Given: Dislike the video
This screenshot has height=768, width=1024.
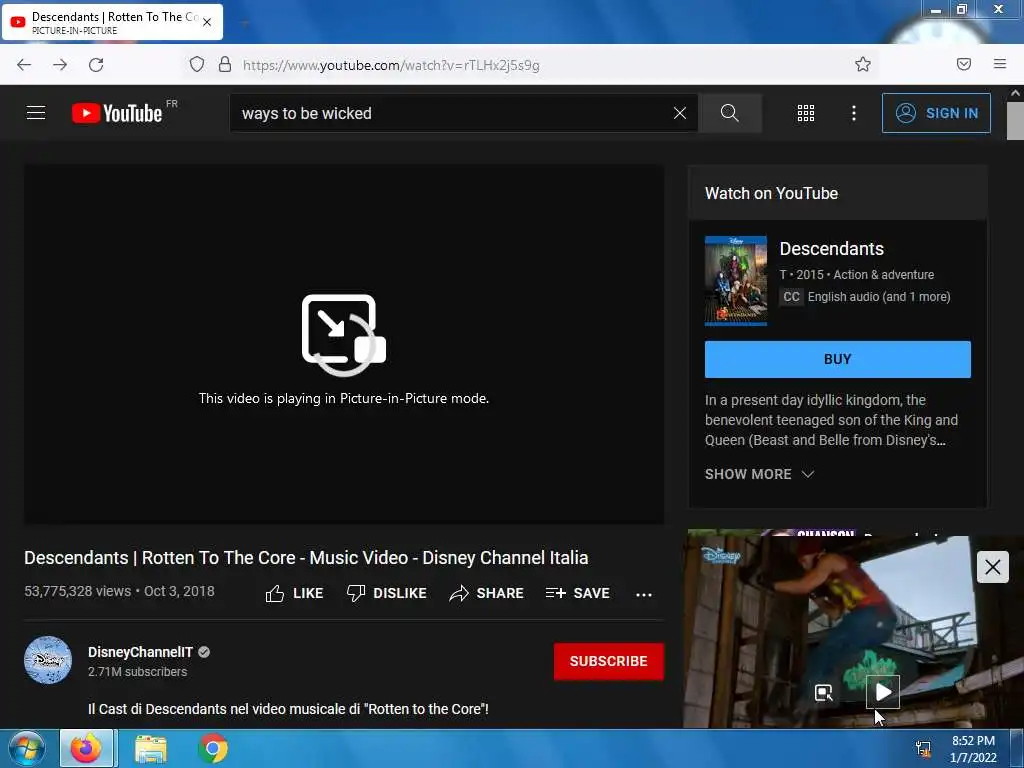Looking at the screenshot, I should 387,593.
